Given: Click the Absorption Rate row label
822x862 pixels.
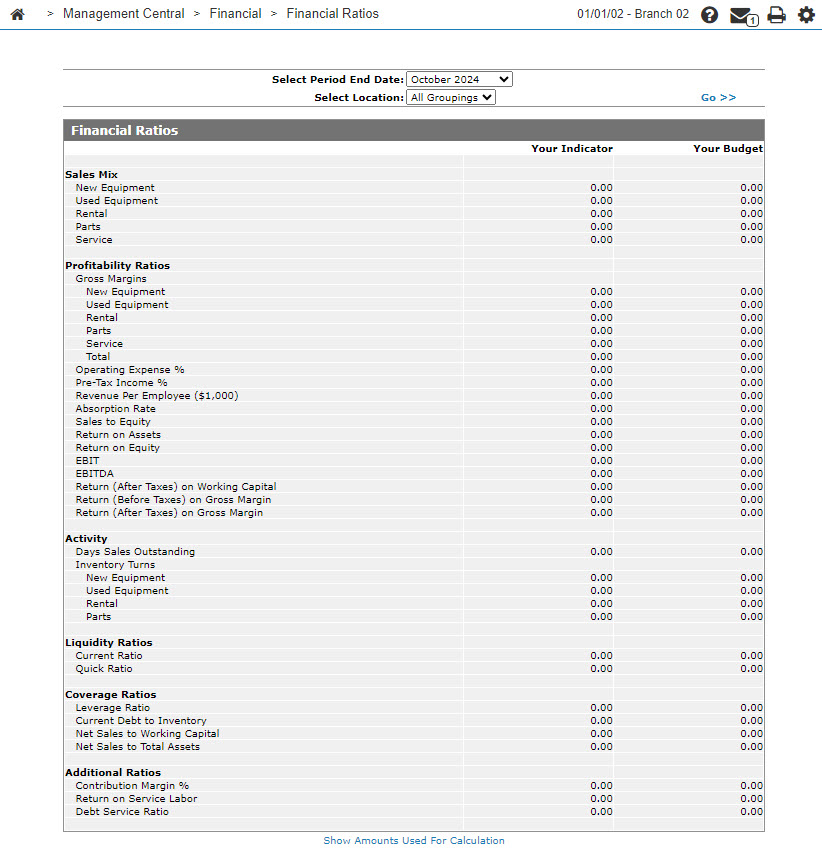Looking at the screenshot, I should 115,408.
